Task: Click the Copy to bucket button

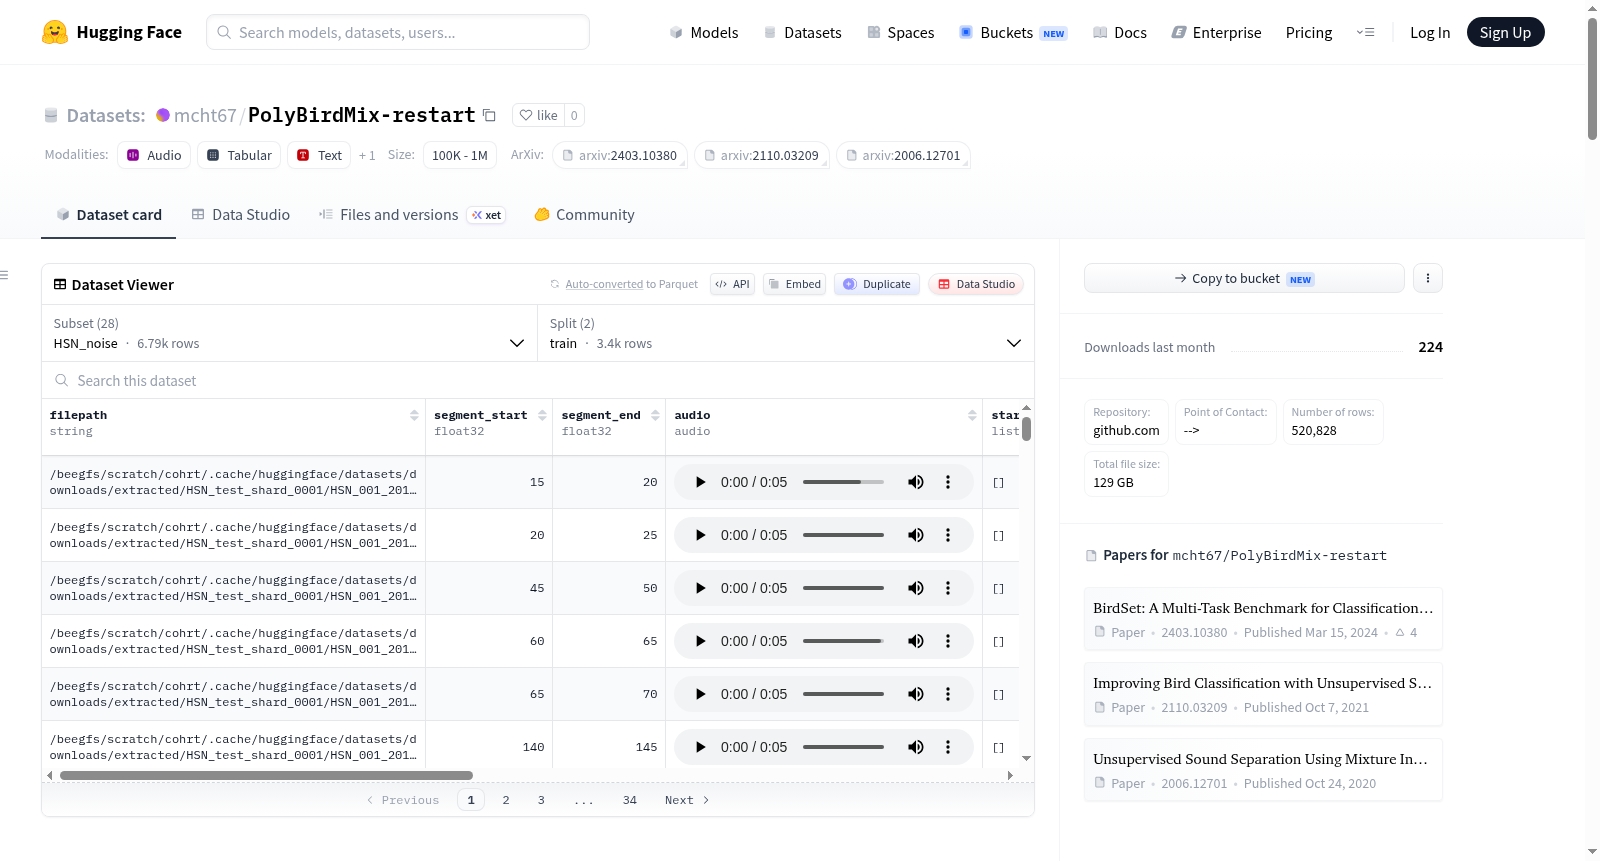Action: (1244, 278)
